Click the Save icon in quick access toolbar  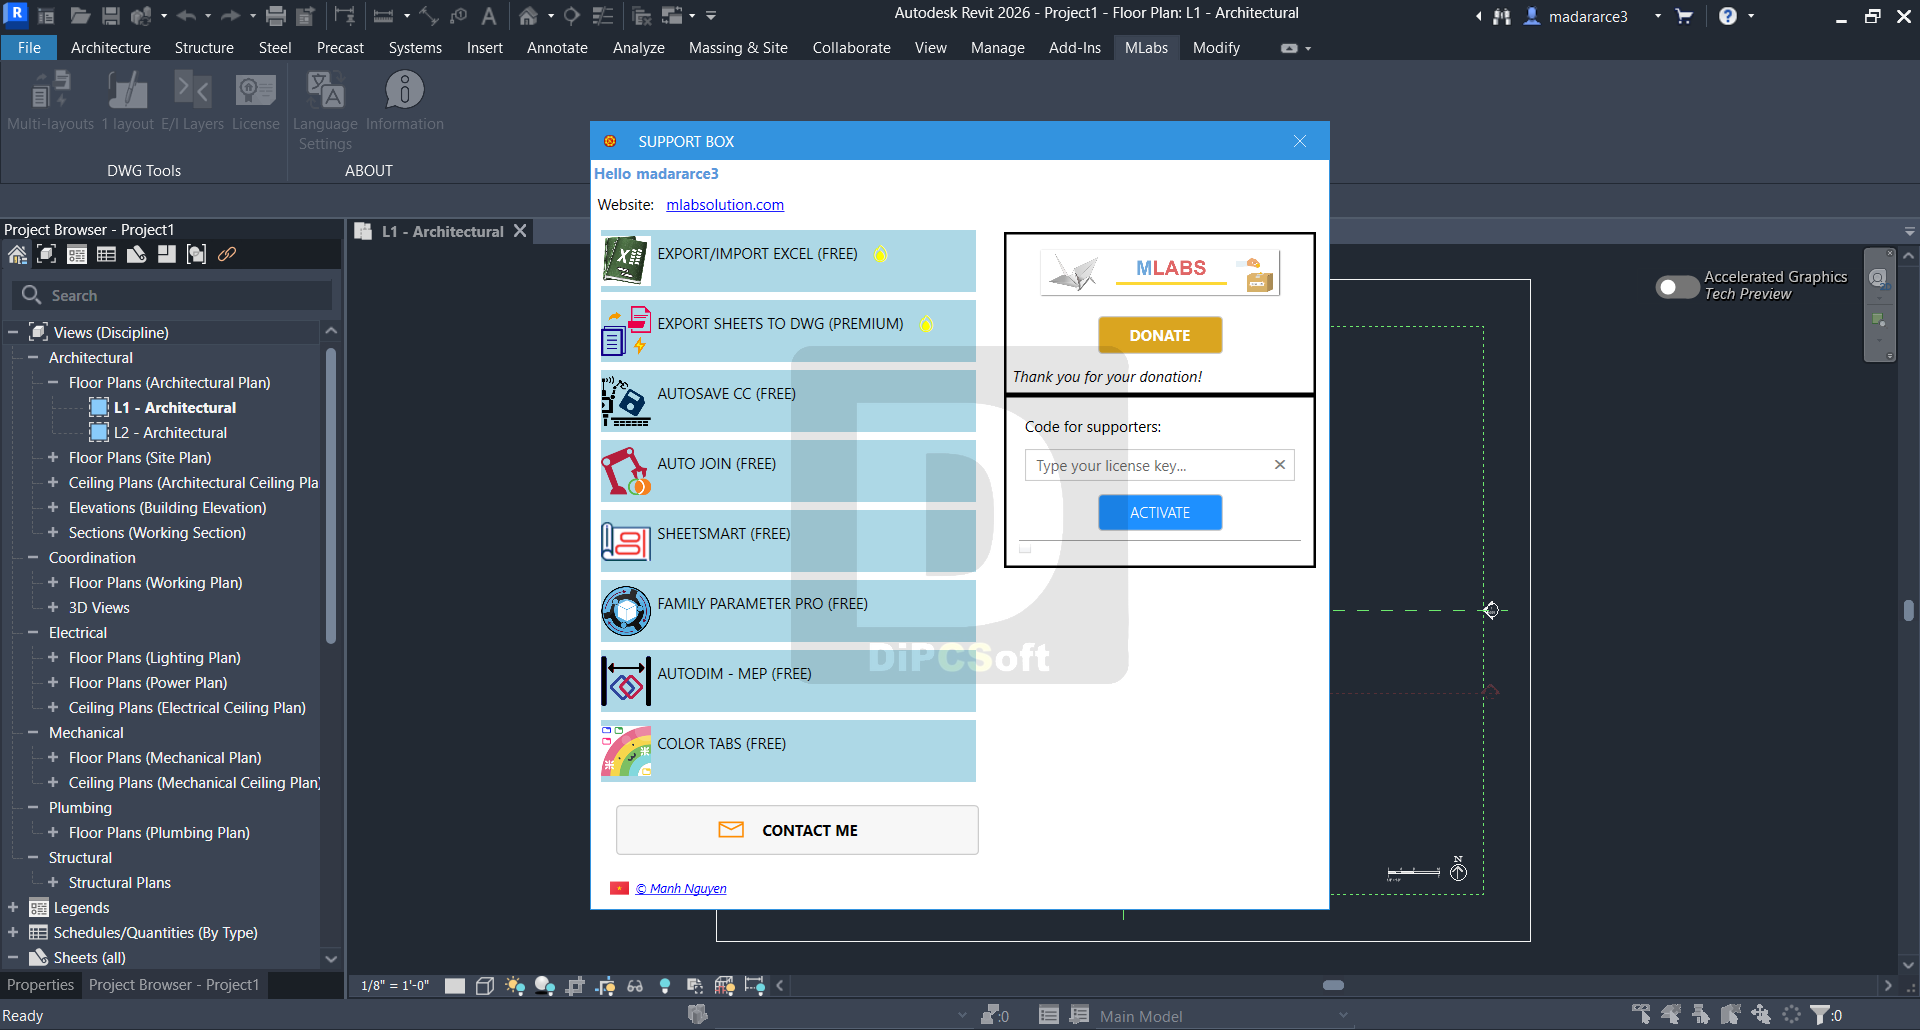[x=111, y=16]
